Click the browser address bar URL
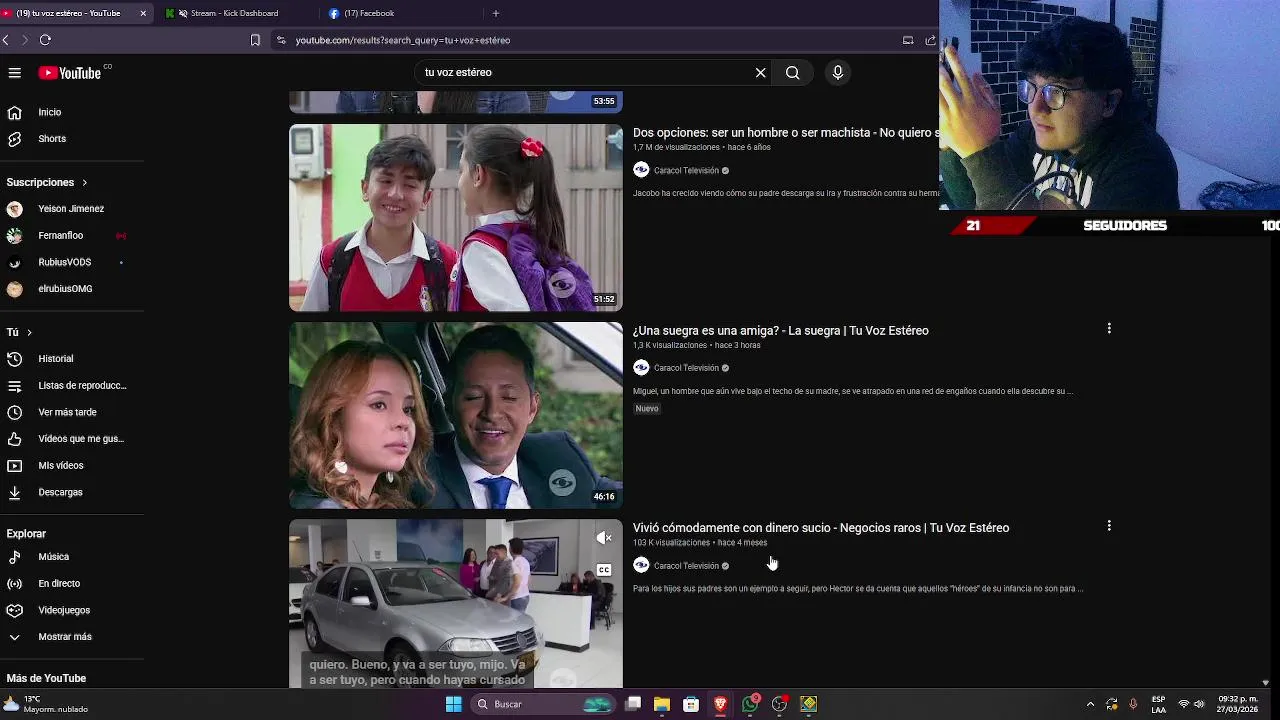Image resolution: width=1280 pixels, height=720 pixels. click(403, 40)
